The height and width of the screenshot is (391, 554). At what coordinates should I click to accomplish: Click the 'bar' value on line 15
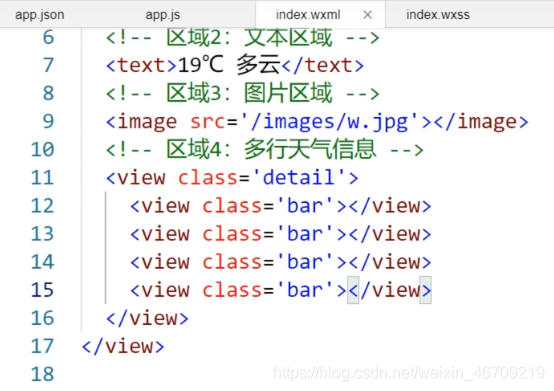(305, 290)
